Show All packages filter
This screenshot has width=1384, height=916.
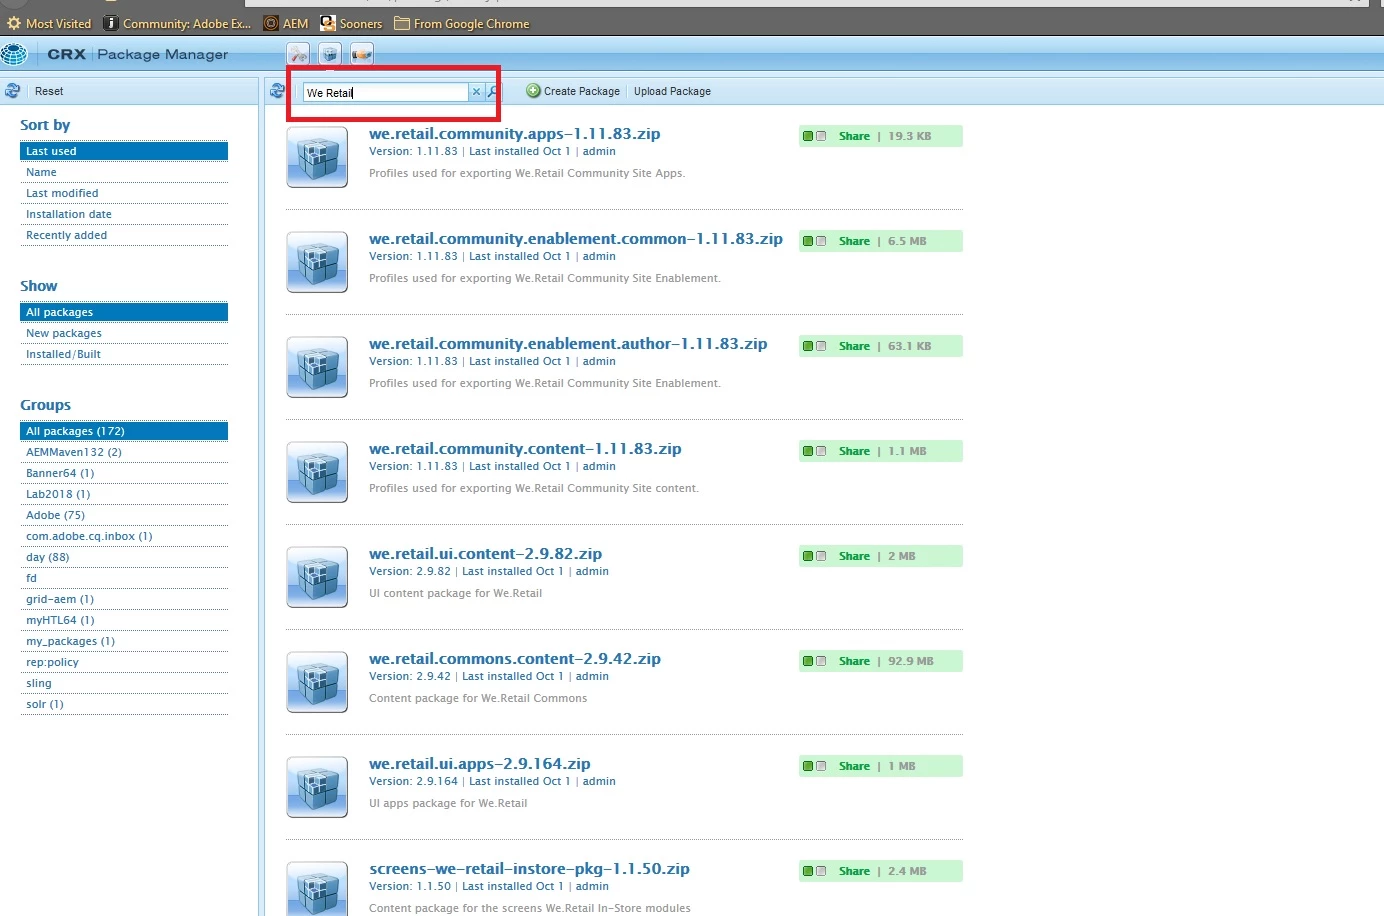(124, 312)
